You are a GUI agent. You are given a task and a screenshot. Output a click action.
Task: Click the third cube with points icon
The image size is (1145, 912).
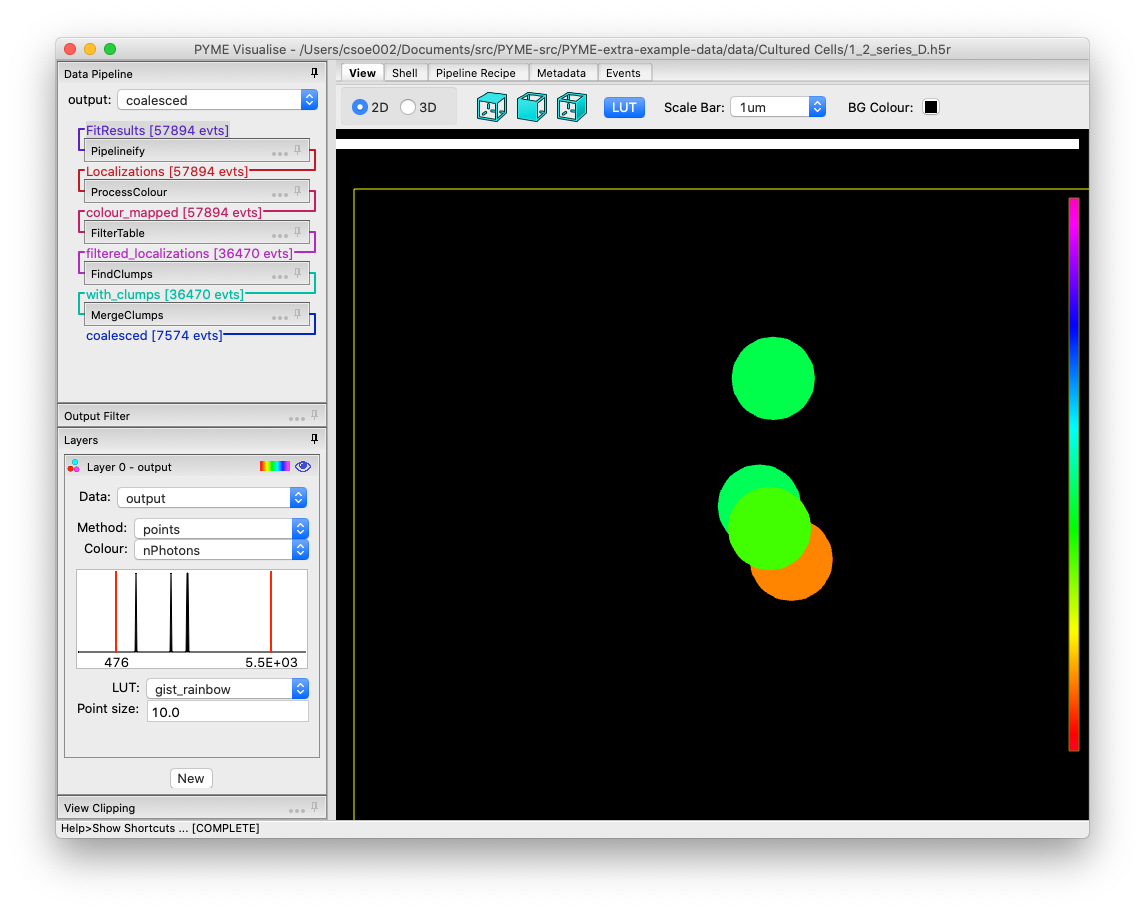(571, 107)
